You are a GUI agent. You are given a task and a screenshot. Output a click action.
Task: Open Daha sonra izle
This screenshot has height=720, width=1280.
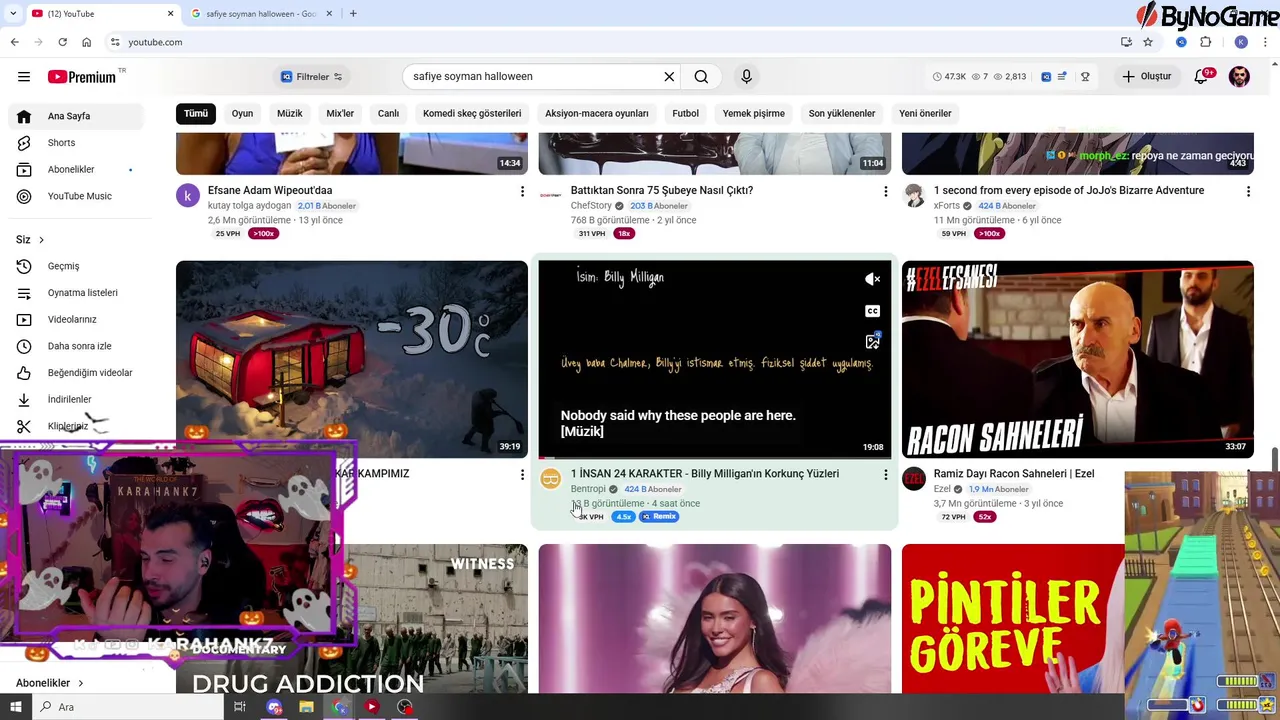tap(76, 346)
